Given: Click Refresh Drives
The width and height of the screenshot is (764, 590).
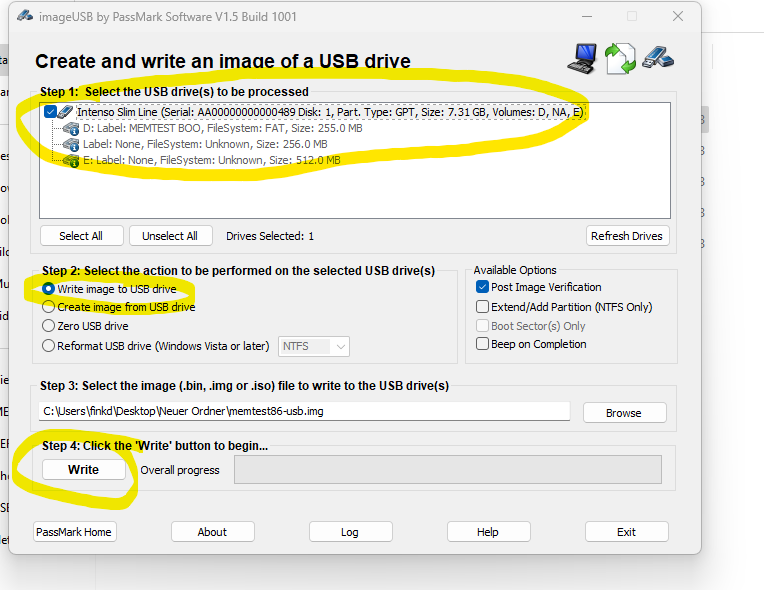Looking at the screenshot, I should 627,236.
